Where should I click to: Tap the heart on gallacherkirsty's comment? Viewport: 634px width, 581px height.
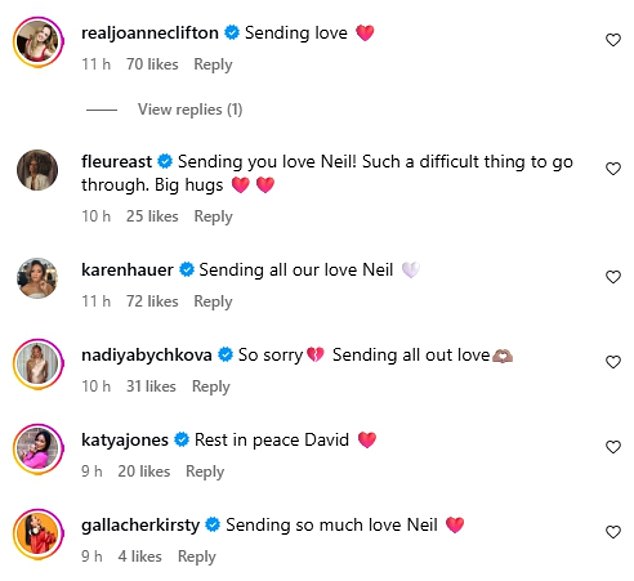pyautogui.click(x=613, y=532)
